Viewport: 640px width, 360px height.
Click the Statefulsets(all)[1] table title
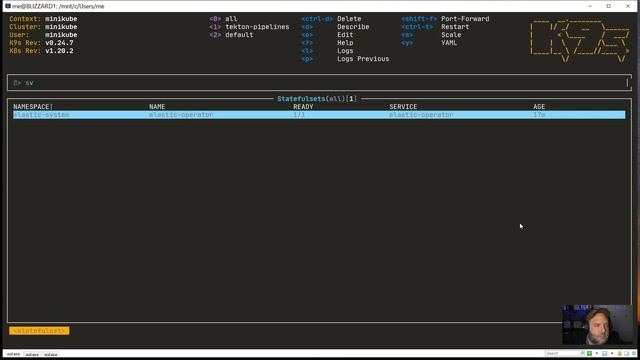coord(317,99)
